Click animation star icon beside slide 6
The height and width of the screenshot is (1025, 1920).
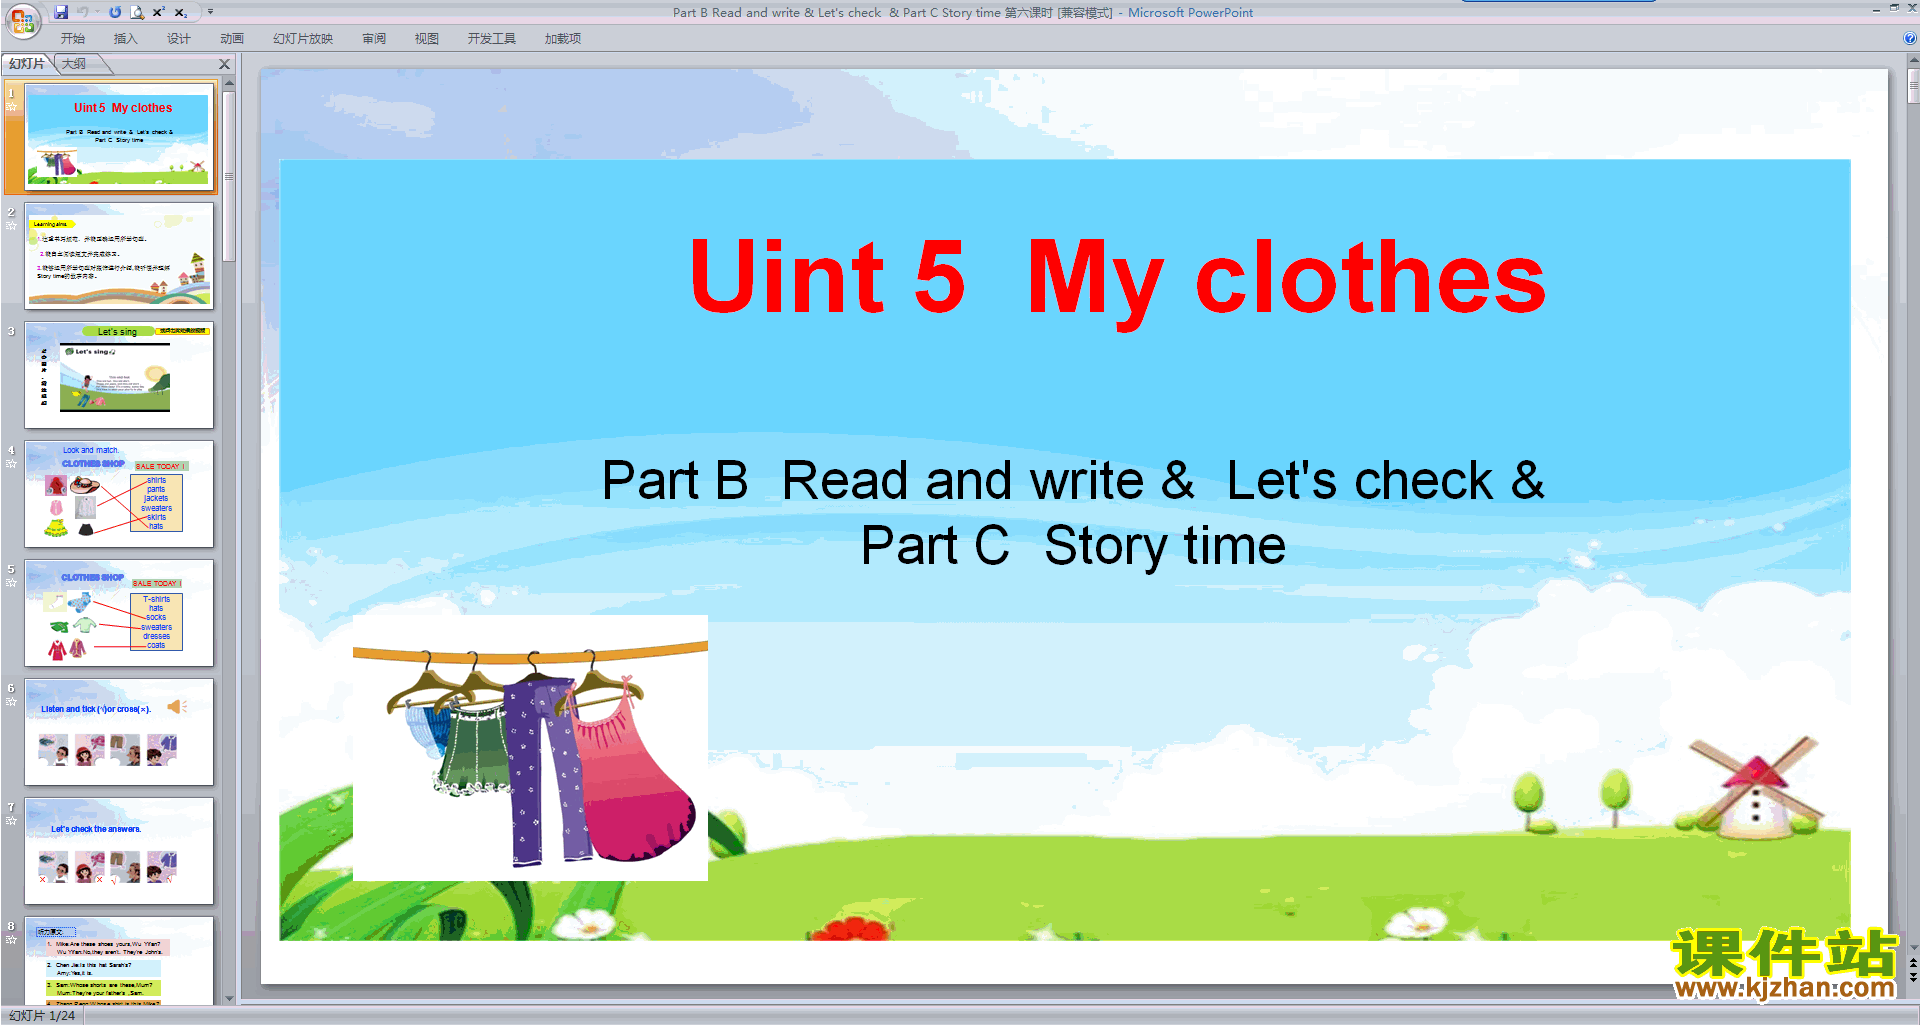[x=11, y=701]
